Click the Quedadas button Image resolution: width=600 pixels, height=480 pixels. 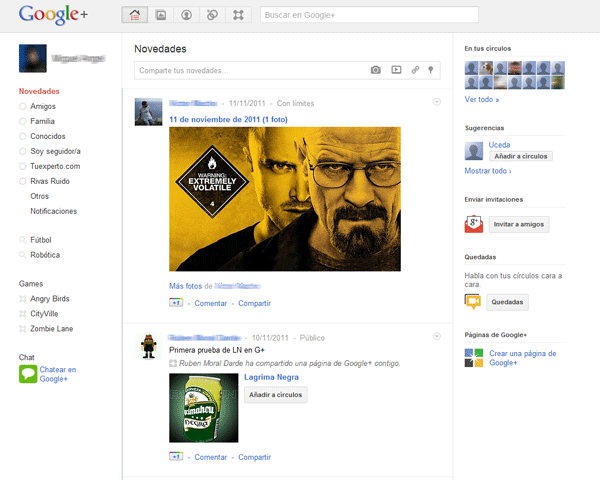(507, 302)
